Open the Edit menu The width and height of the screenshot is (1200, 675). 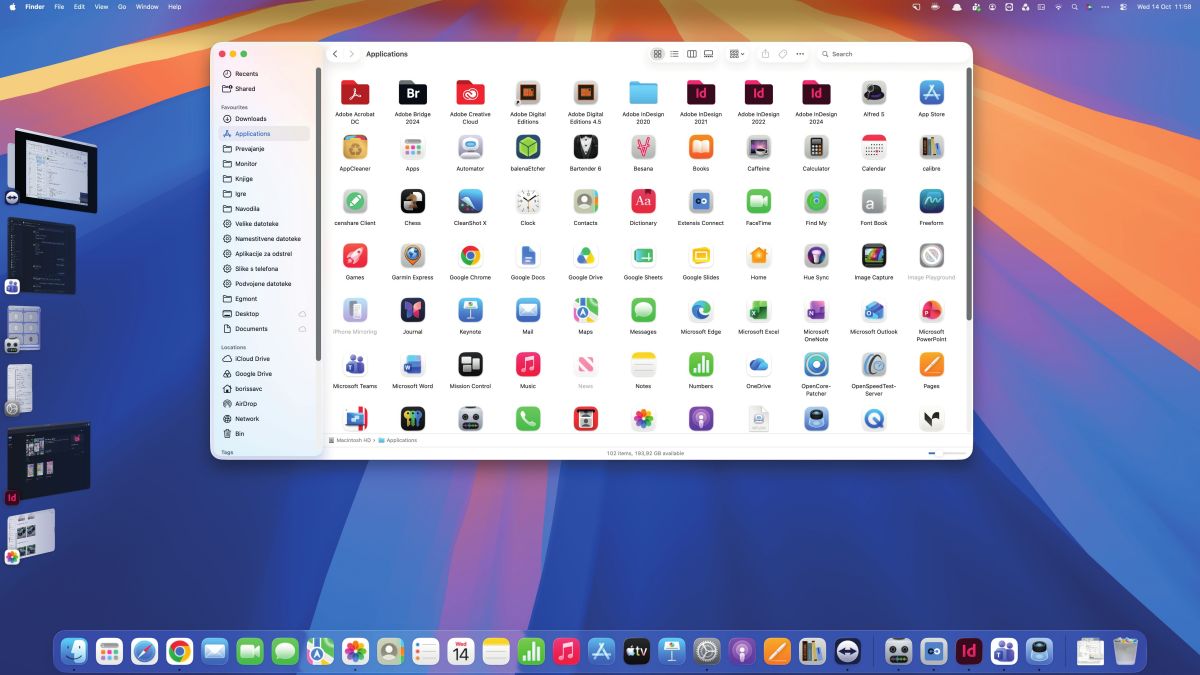(x=79, y=6)
